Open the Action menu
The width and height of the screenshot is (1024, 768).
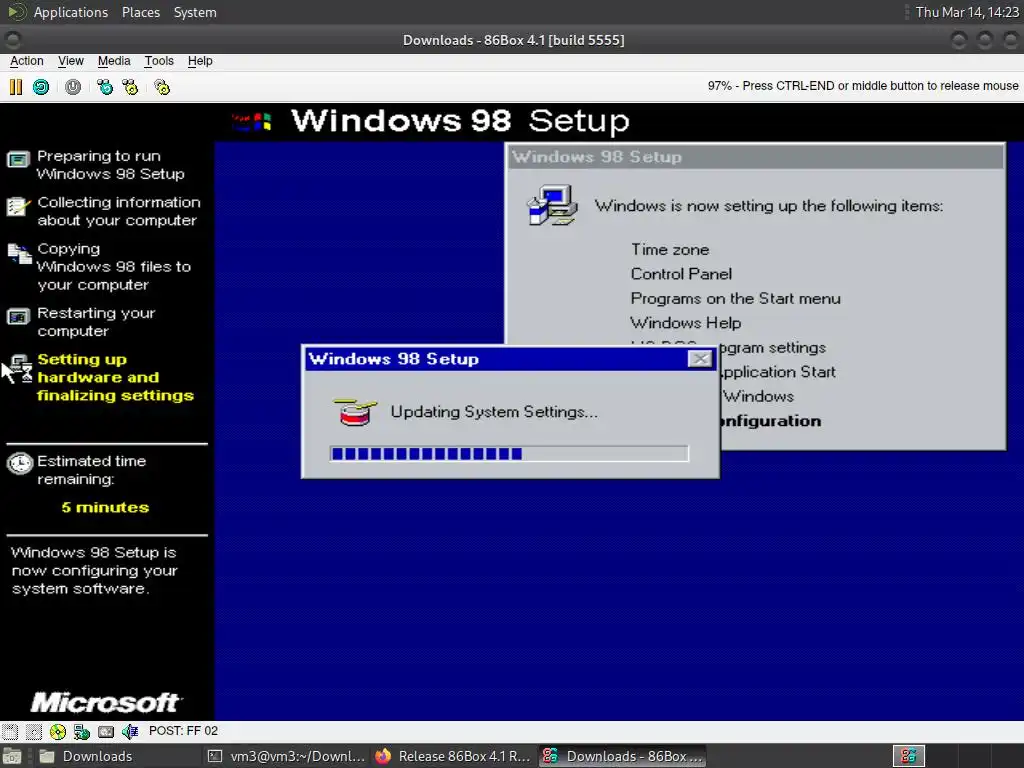(27, 61)
